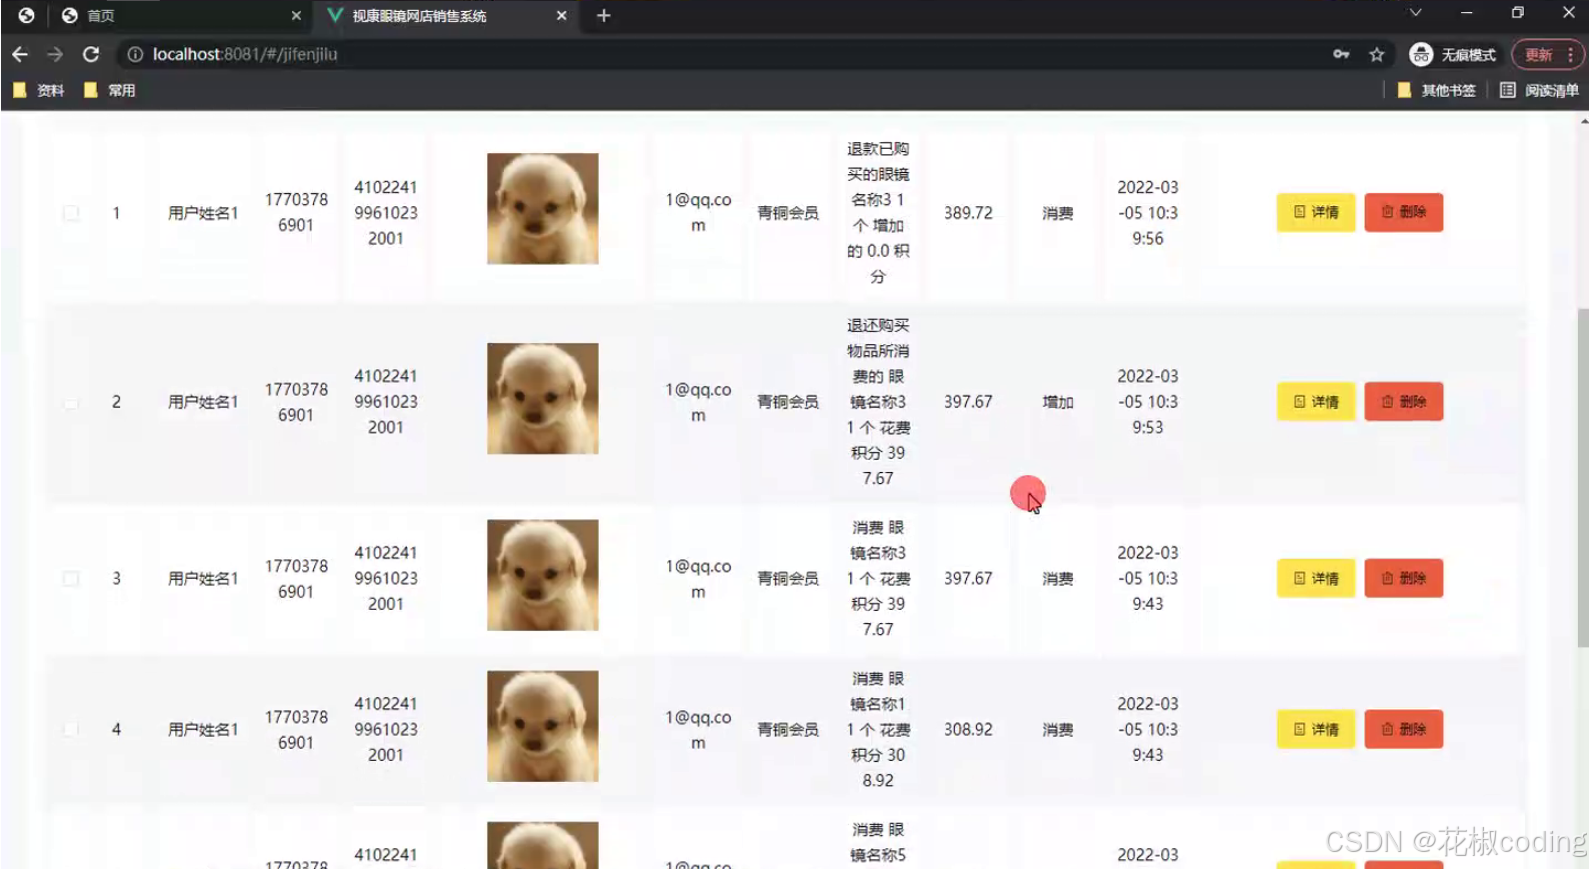Open 详情 for row 1 record

tap(1315, 212)
